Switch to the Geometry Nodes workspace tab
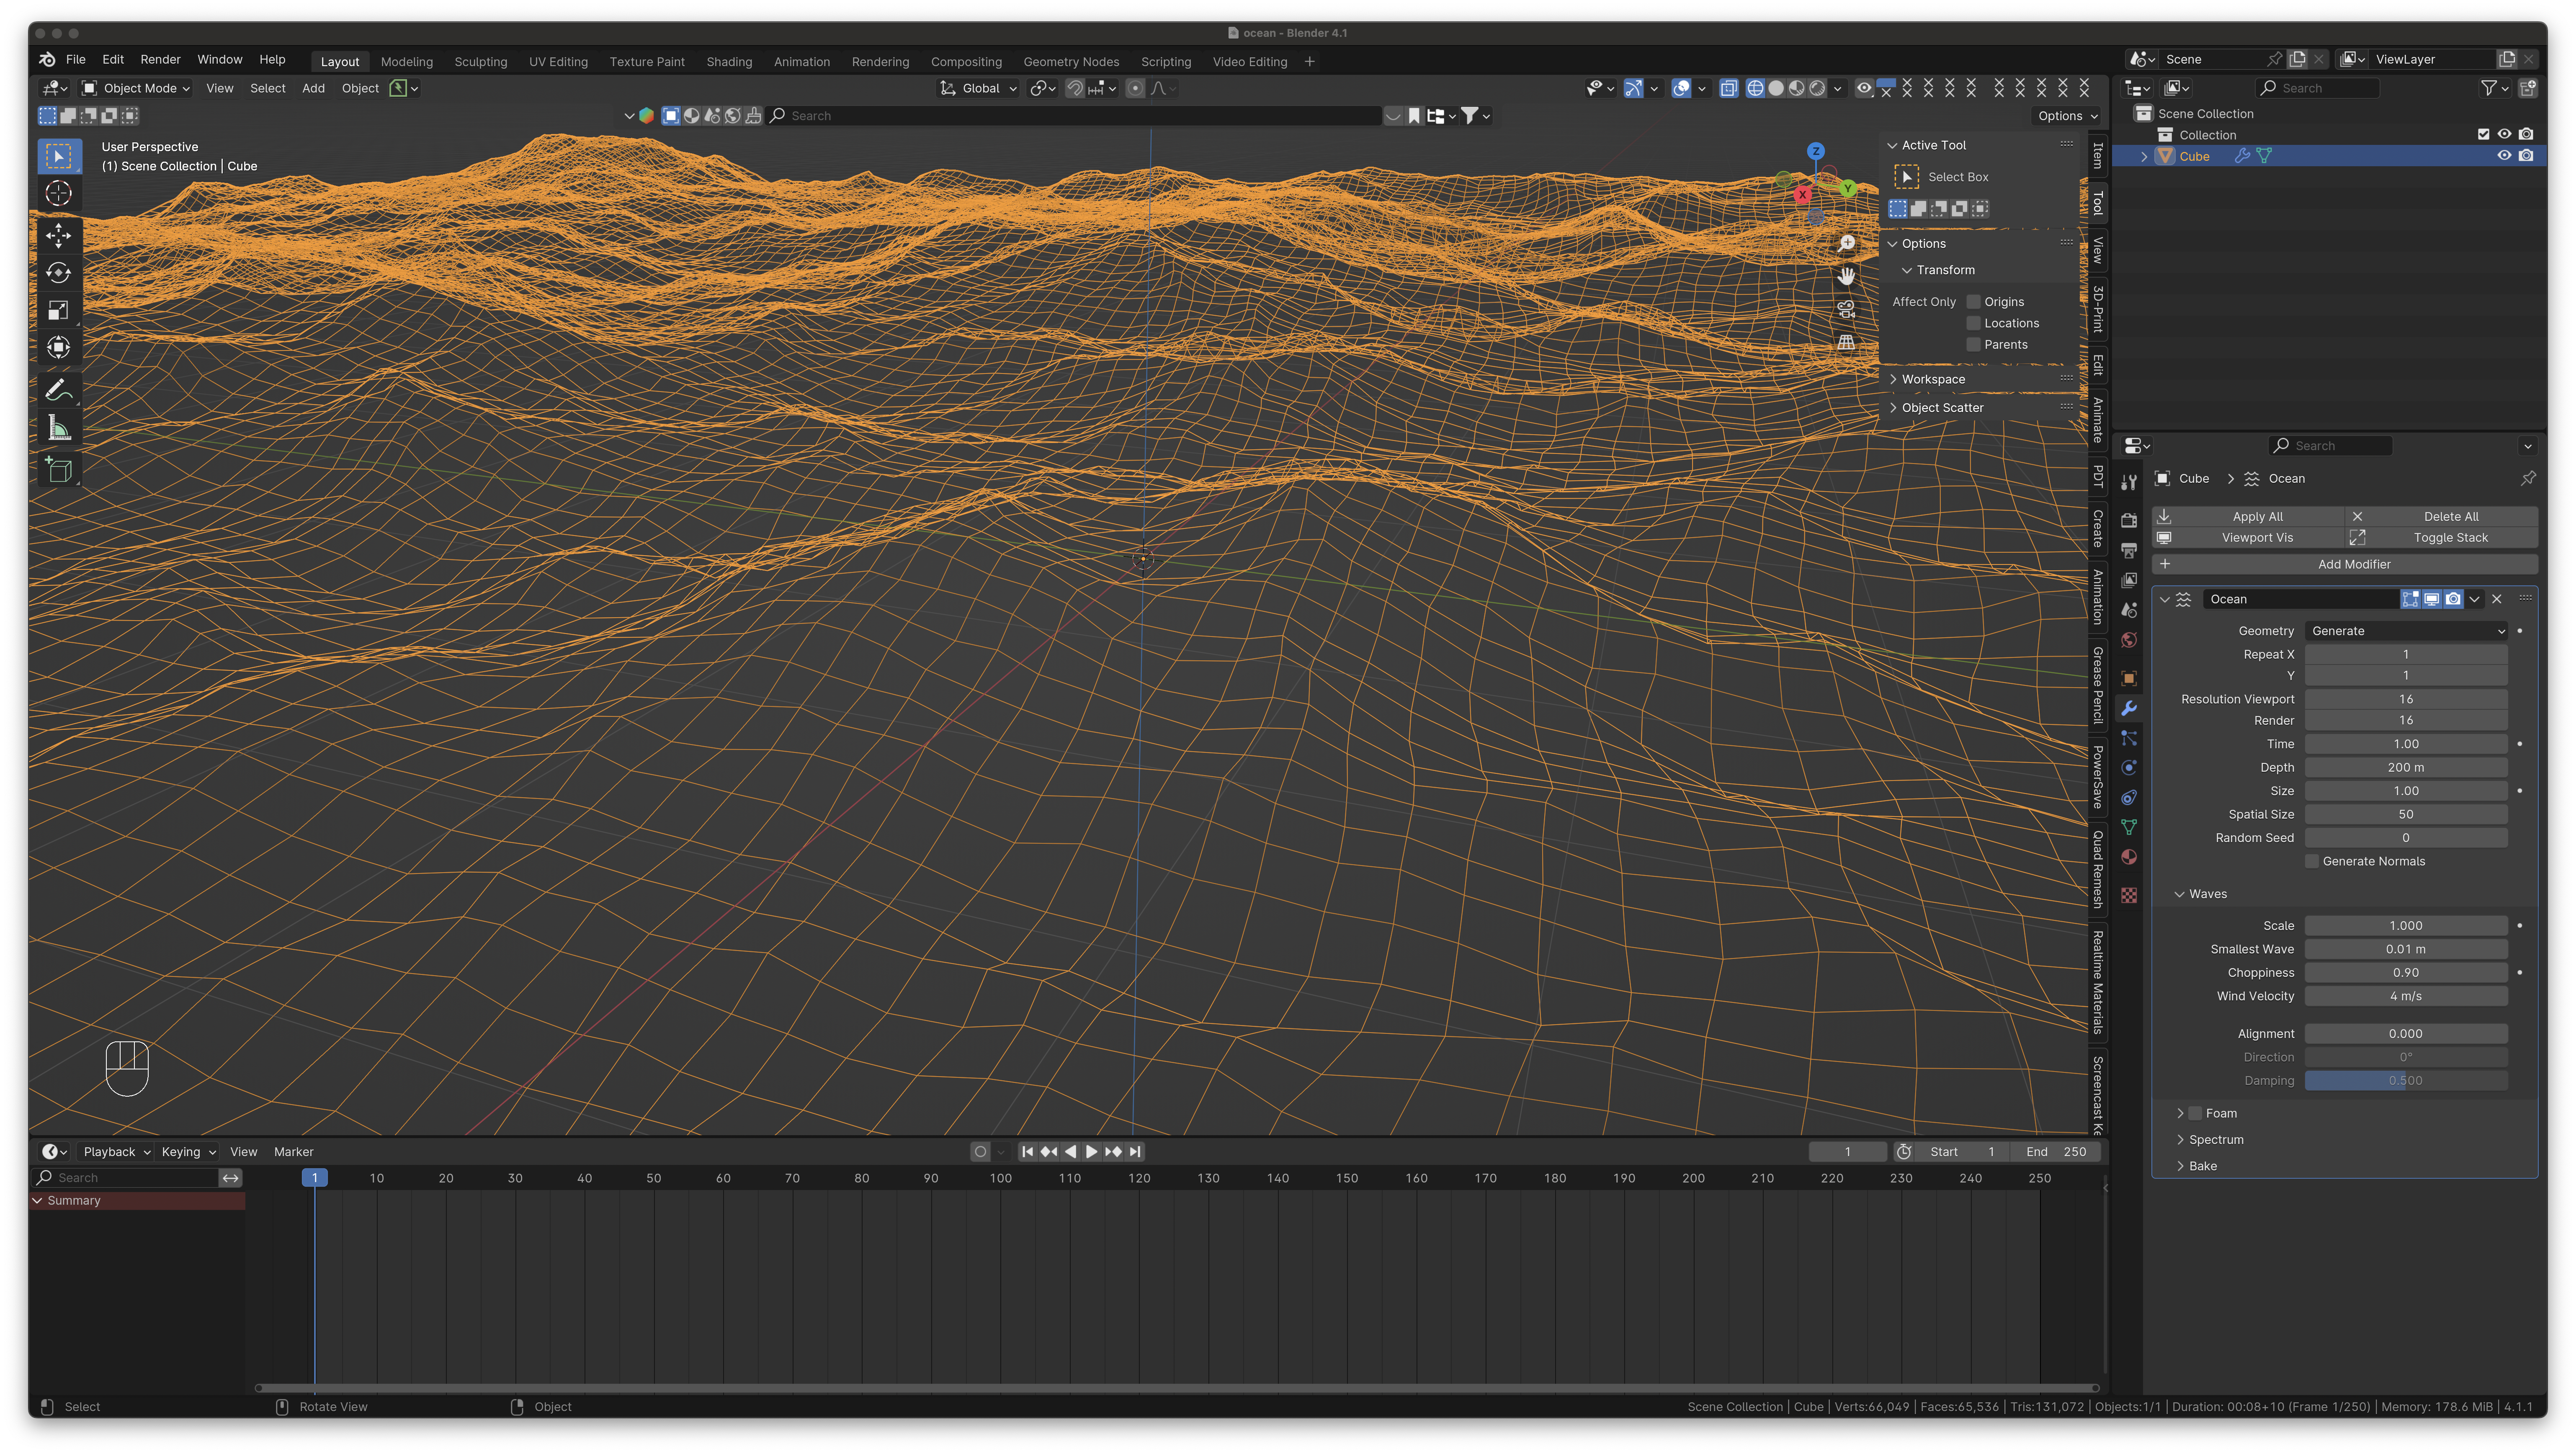 pyautogui.click(x=1071, y=62)
